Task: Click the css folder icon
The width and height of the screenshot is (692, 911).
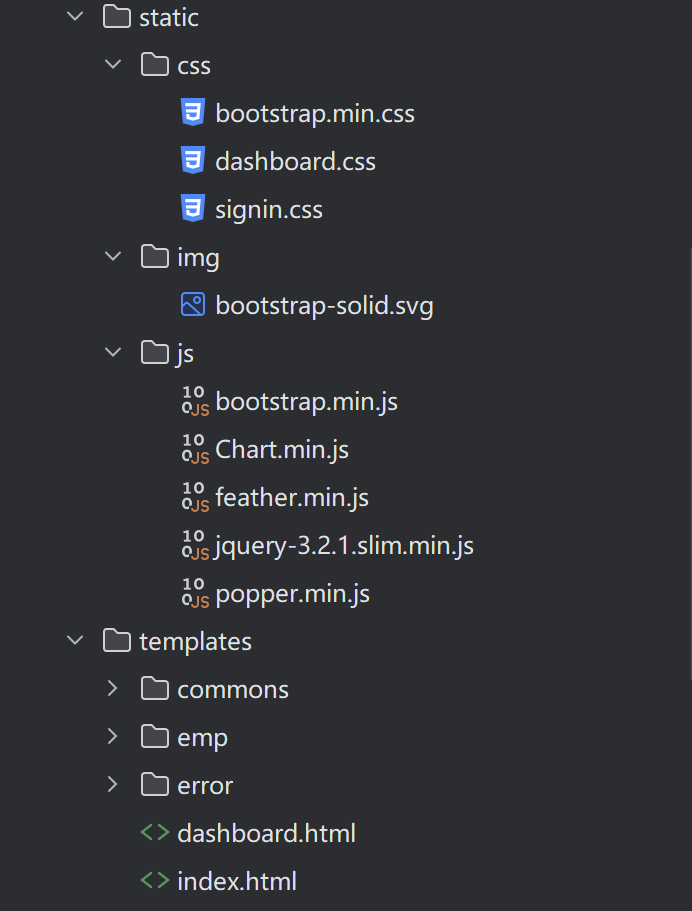Action: point(155,64)
